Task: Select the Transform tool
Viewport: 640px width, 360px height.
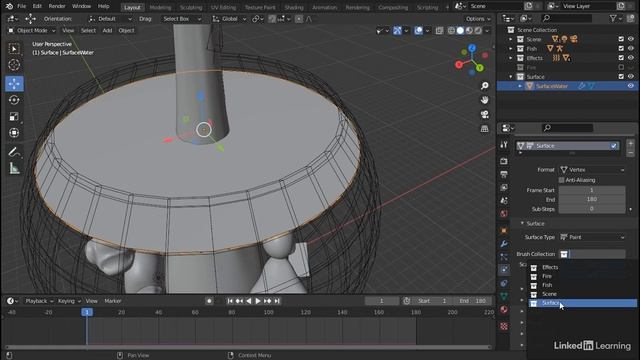Action: [x=14, y=133]
